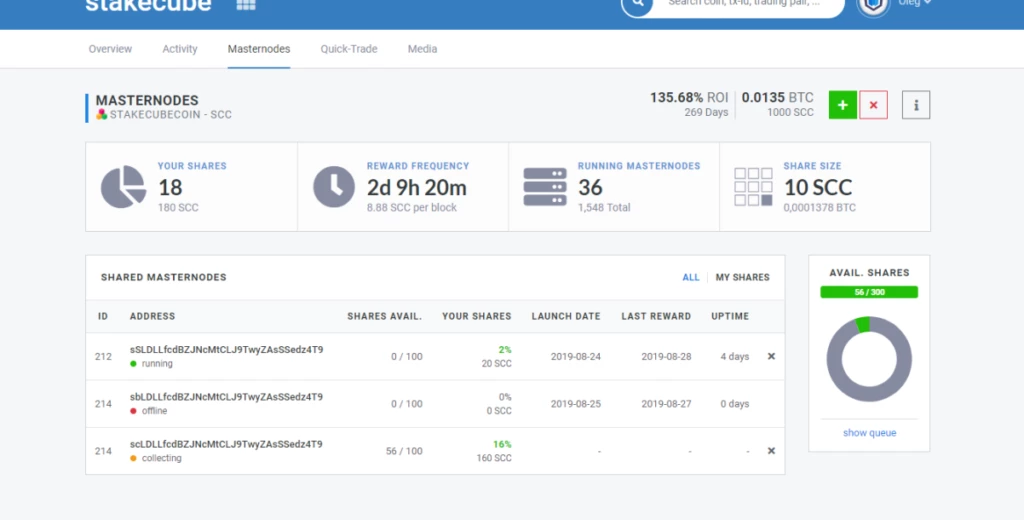Click address sbLDLLfcdBZJNcMtCLJ9TwyZAsSSedz4T9
Screen dimensions: 1024x520
[x=226, y=397]
